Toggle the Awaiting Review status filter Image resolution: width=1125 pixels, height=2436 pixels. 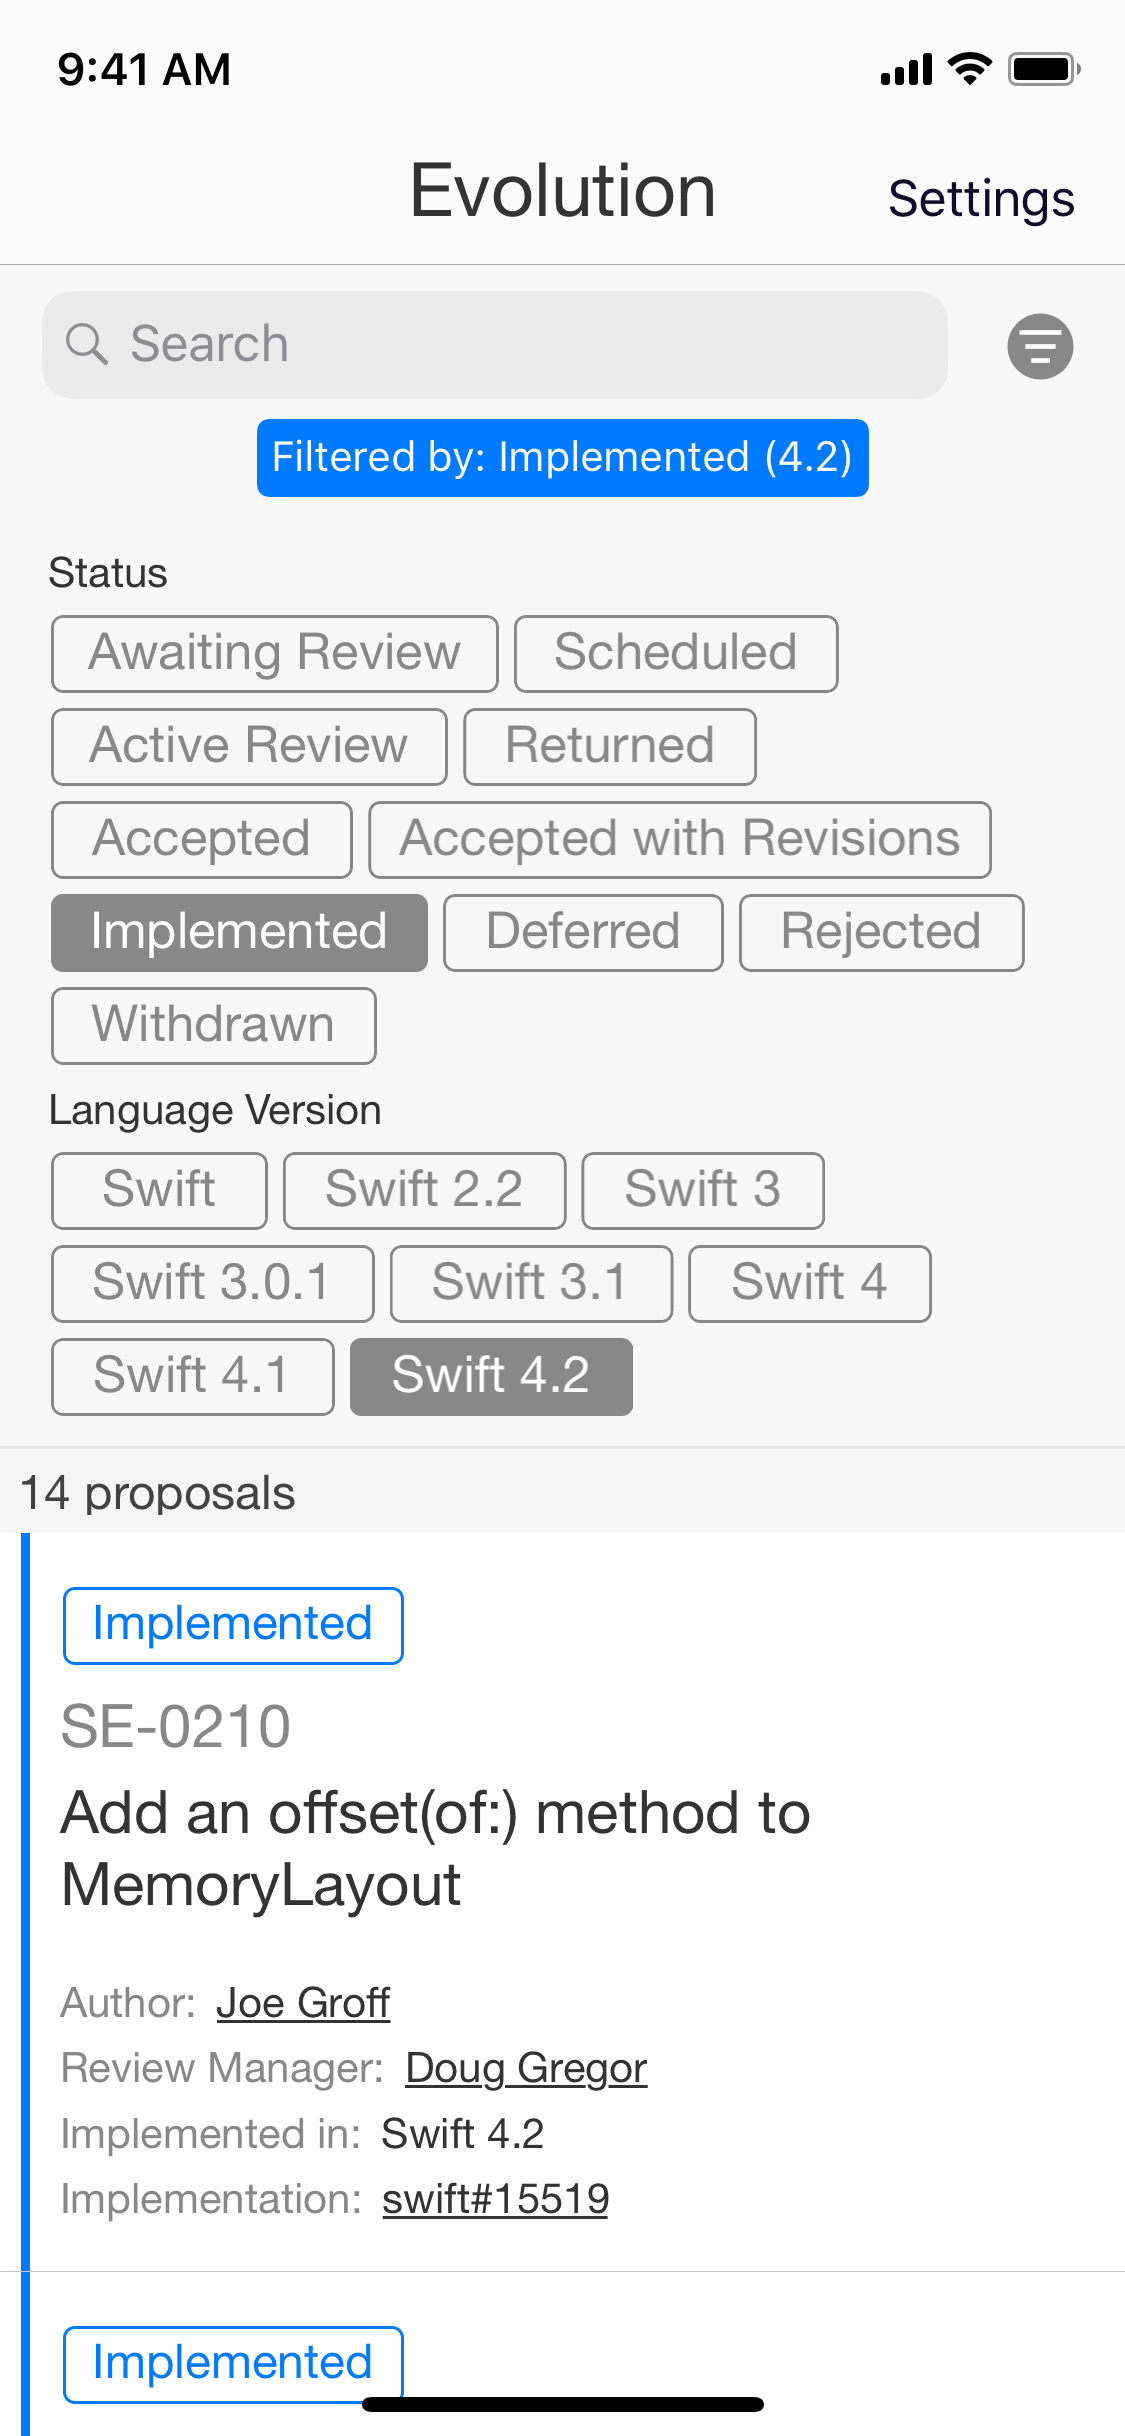(275, 654)
